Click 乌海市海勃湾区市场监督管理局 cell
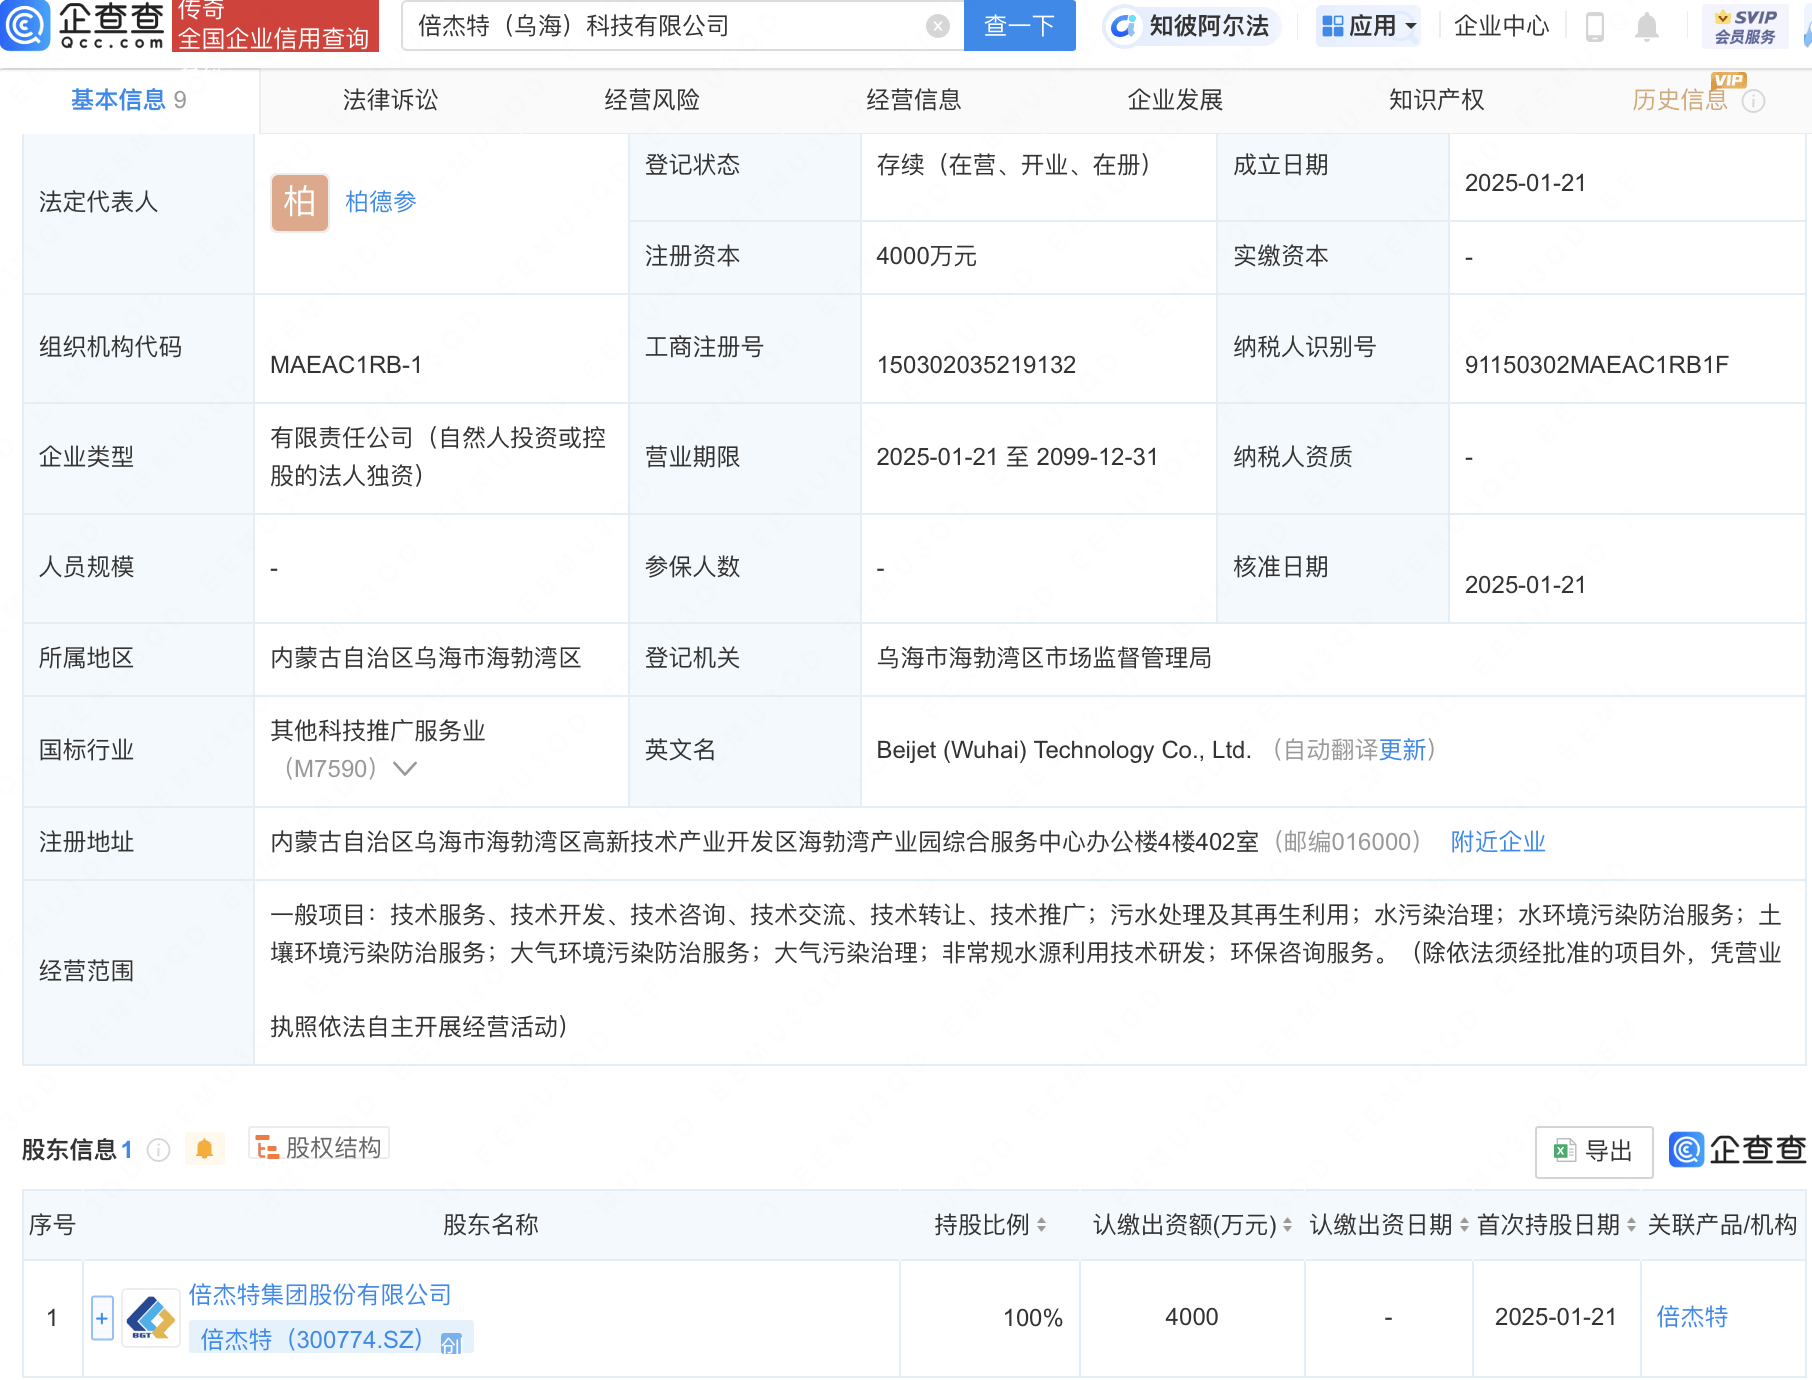Viewport: 1812px width, 1380px height. coord(1044,658)
